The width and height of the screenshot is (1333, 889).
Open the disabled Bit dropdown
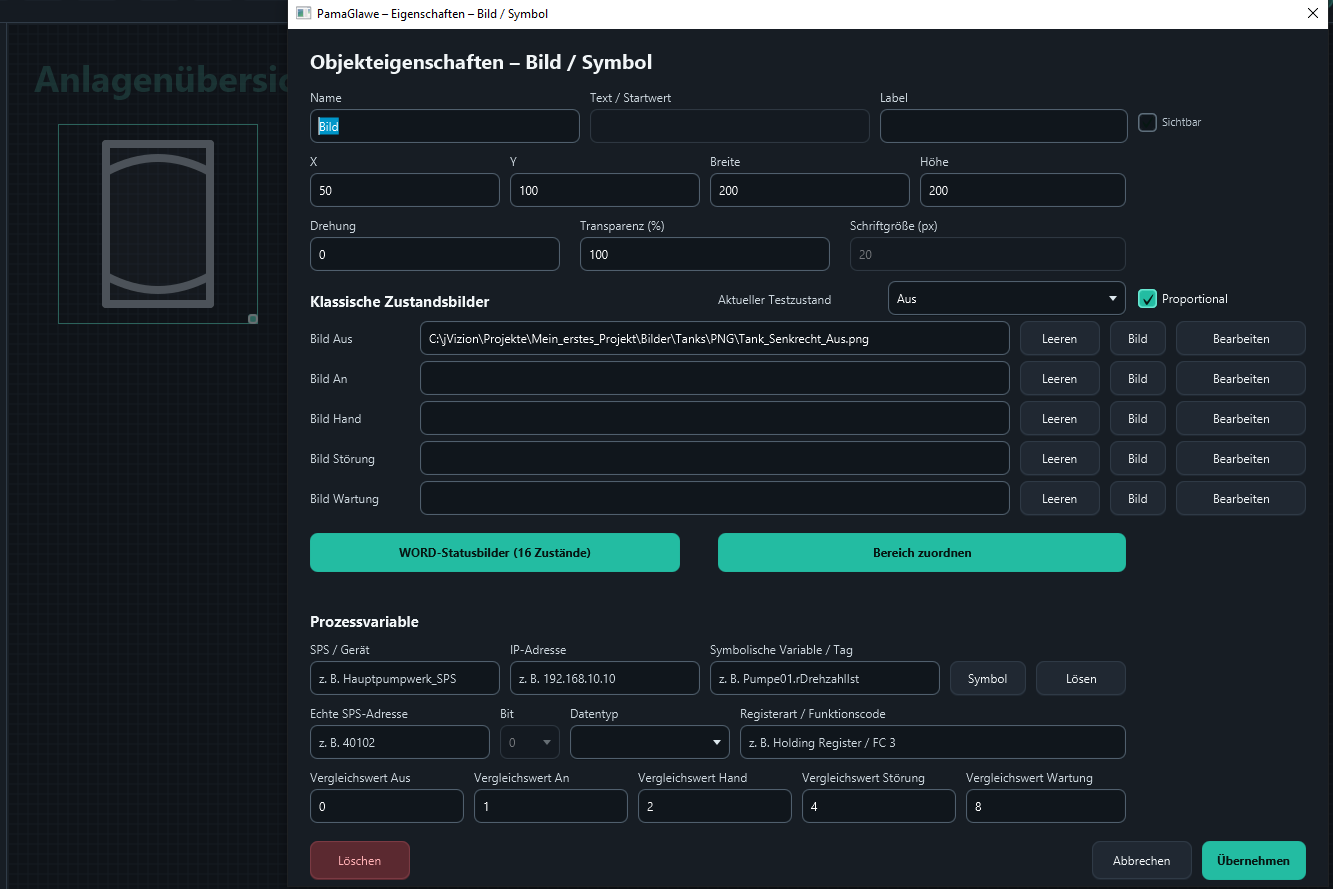[x=530, y=742]
